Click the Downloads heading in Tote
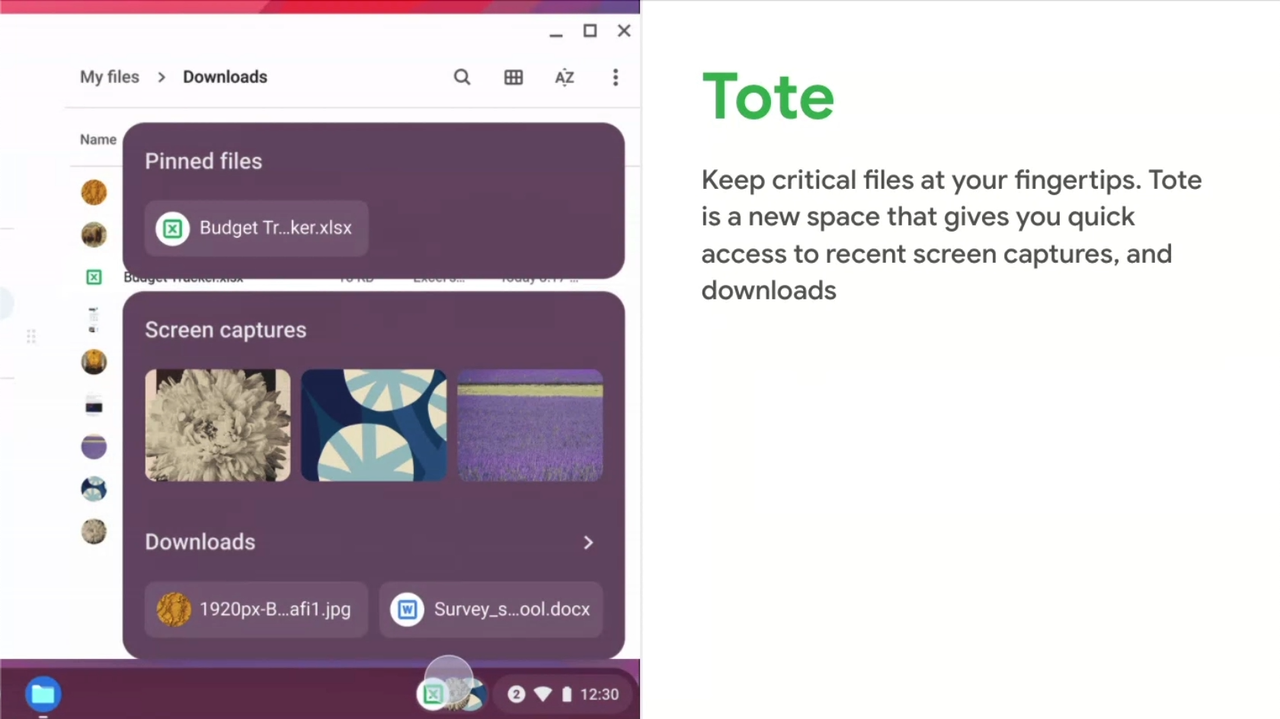This screenshot has width=1280, height=719. tap(200, 542)
